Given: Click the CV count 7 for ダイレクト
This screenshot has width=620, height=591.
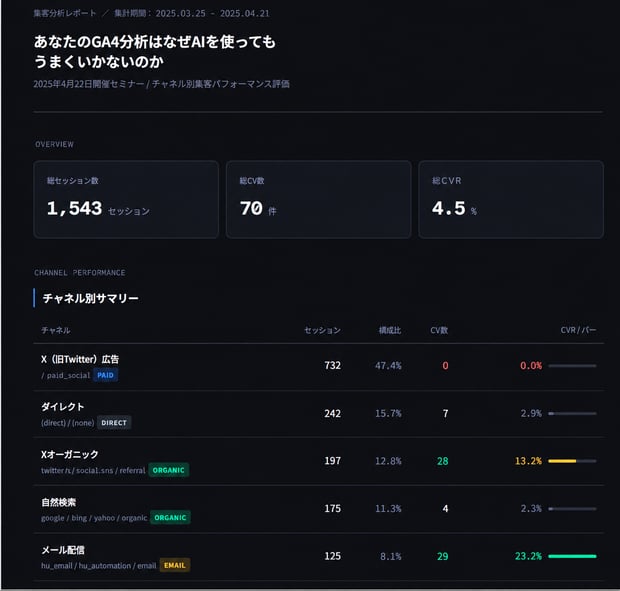Looking at the screenshot, I should 446,414.
